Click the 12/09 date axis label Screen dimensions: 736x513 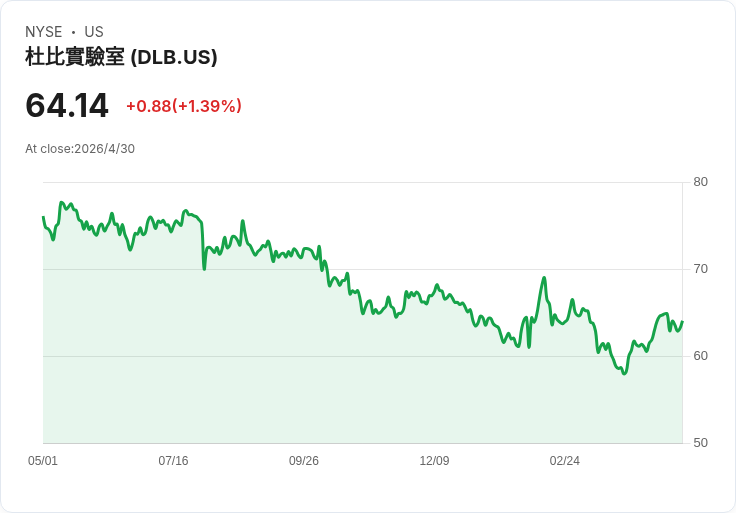click(434, 460)
